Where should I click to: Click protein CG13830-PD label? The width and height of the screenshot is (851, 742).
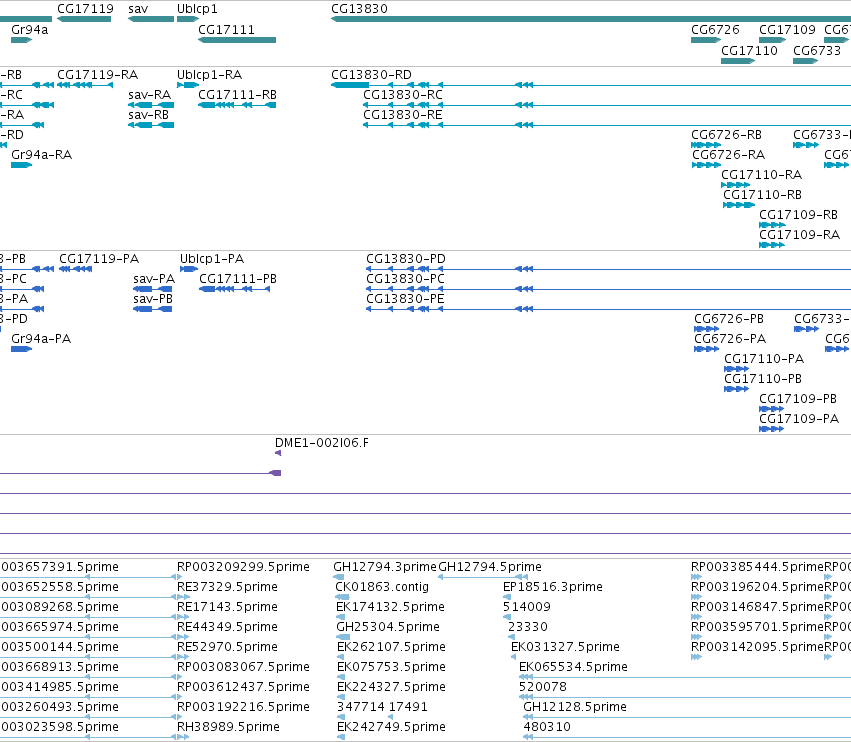click(x=406, y=258)
